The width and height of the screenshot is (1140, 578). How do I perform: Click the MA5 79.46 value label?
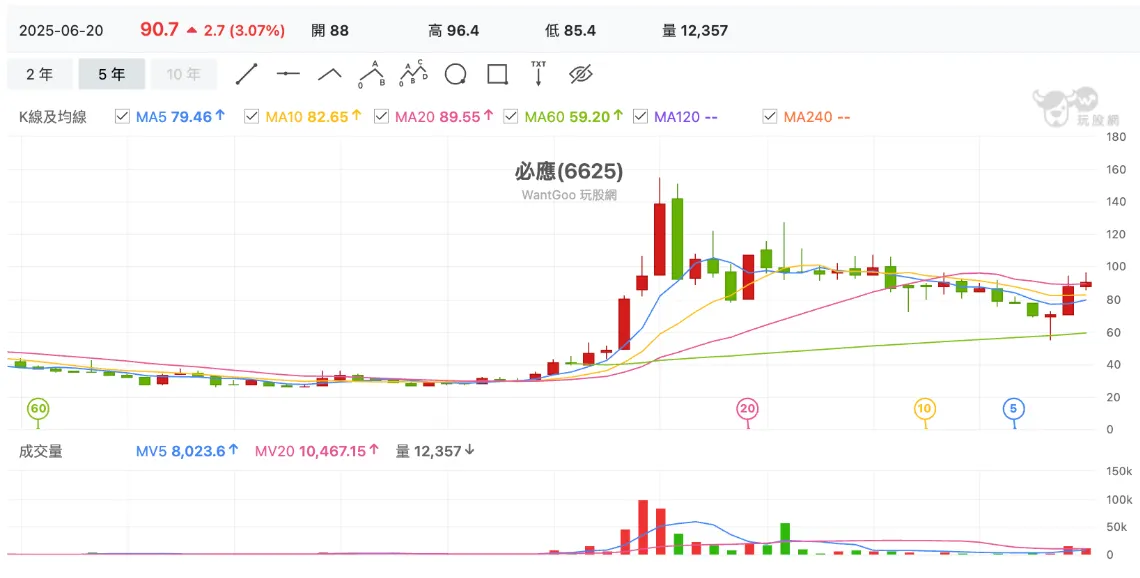point(180,116)
